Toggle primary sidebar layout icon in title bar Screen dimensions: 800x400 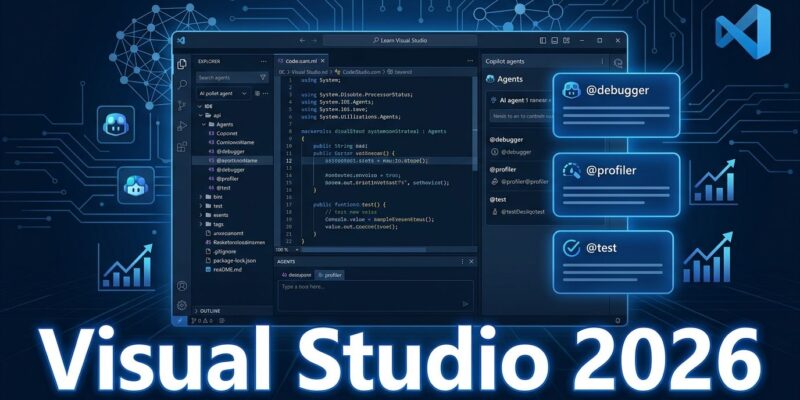pyautogui.click(x=543, y=40)
